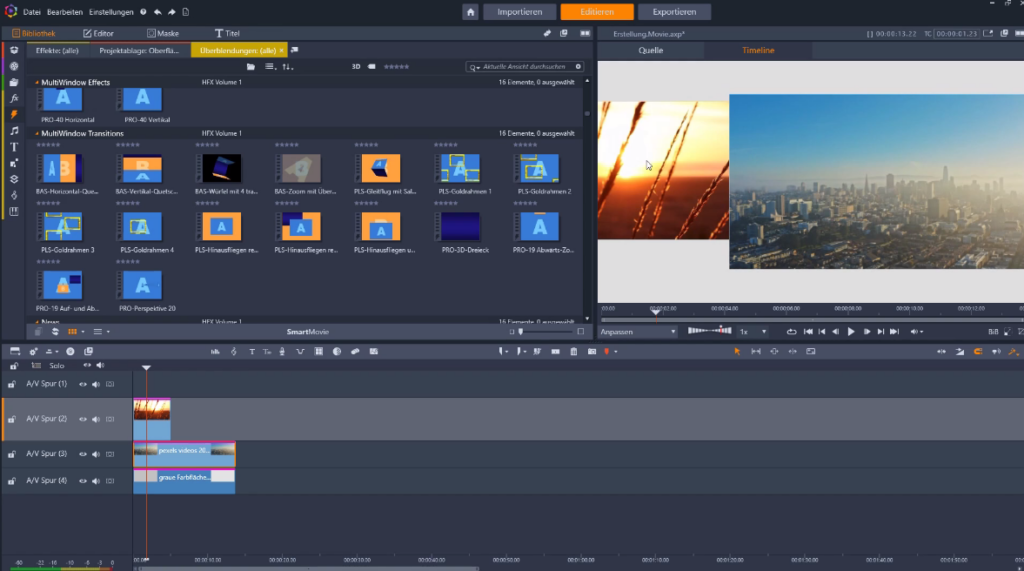Select the orange arrow selection tool
This screenshot has height=571, width=1024.
click(x=737, y=351)
